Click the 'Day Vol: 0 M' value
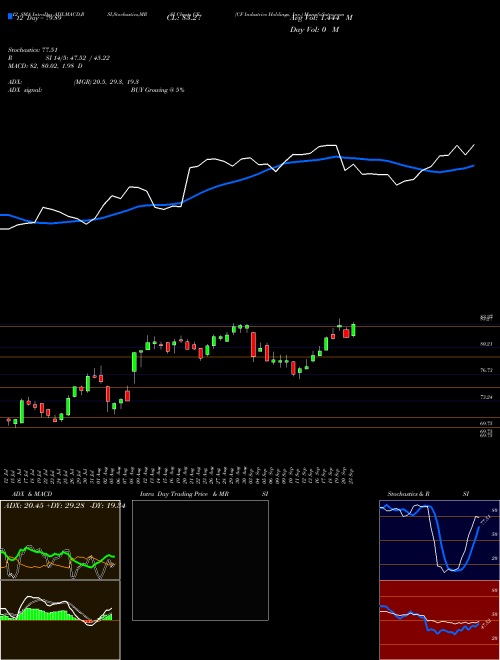The width and height of the screenshot is (500, 660). coord(315,30)
